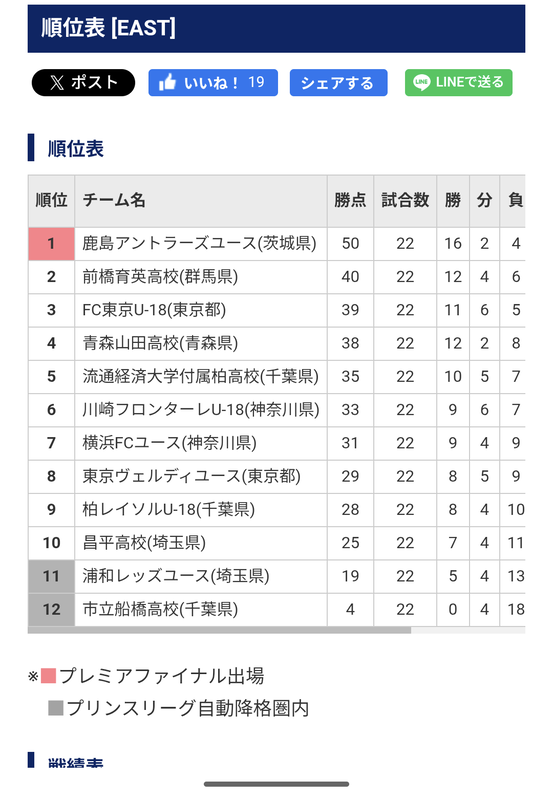
Task: Select the 鹿島アントラーズユース team row
Action: (276, 243)
